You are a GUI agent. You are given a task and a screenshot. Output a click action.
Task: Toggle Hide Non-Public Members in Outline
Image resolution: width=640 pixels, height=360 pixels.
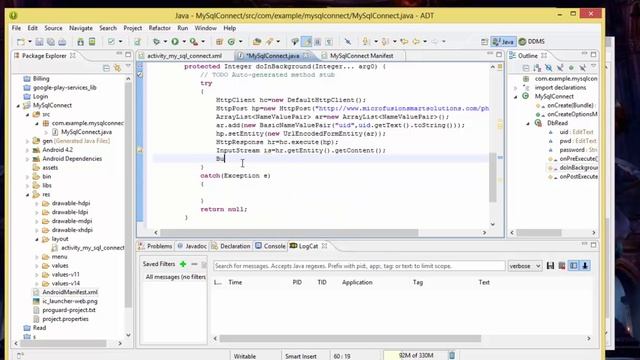tap(571, 68)
